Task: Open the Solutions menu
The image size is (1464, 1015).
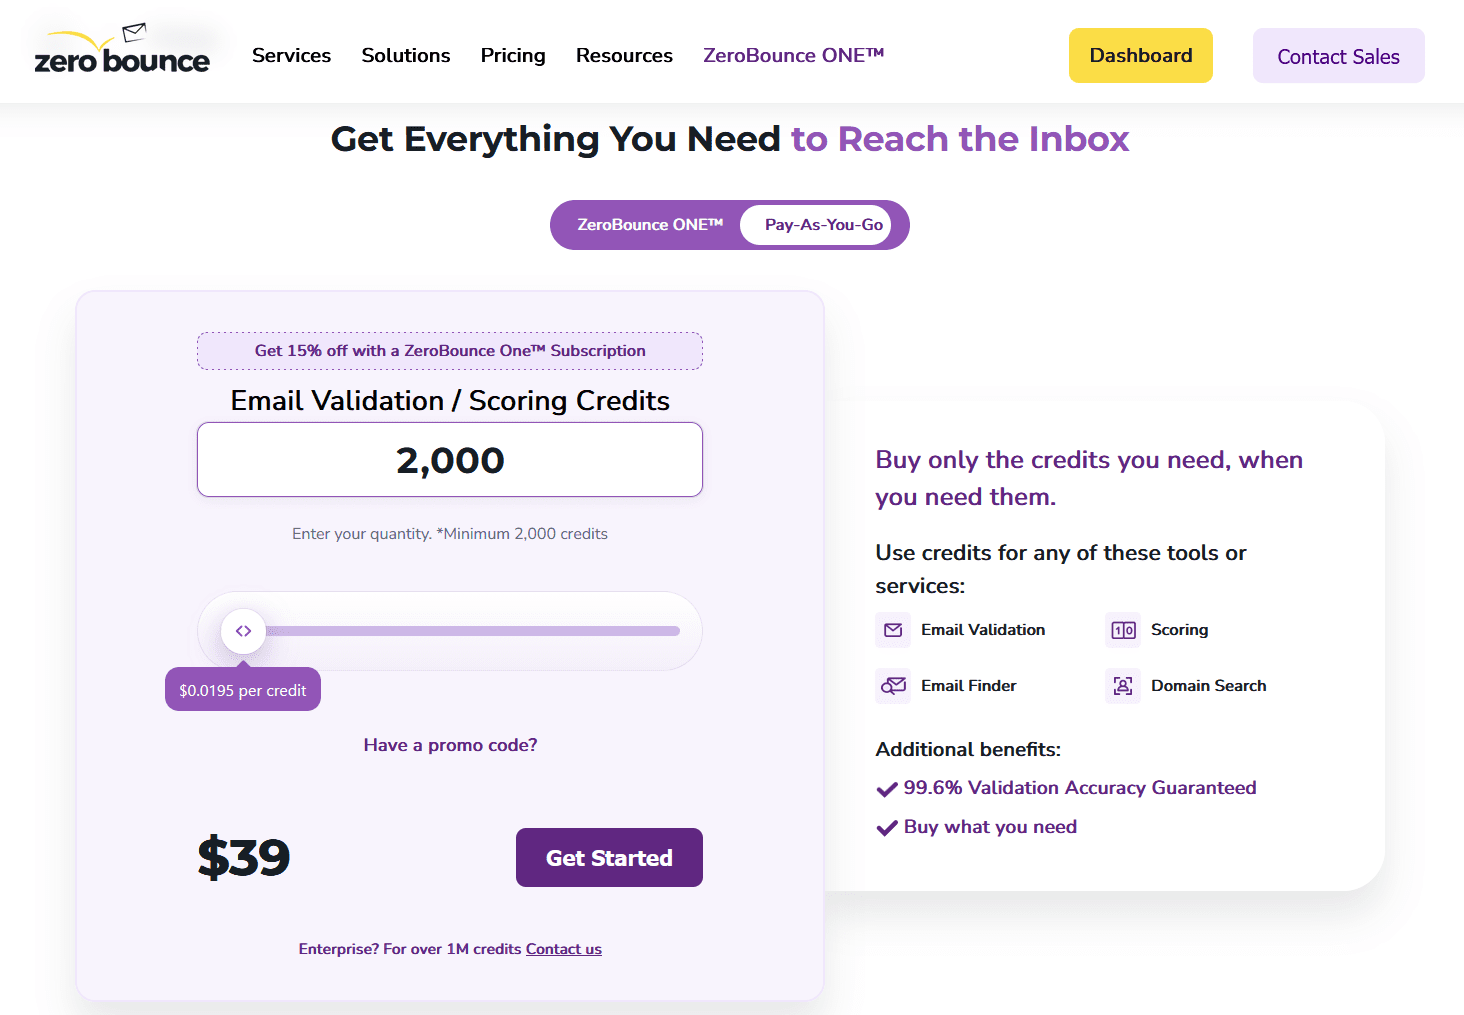Action: 406,56
